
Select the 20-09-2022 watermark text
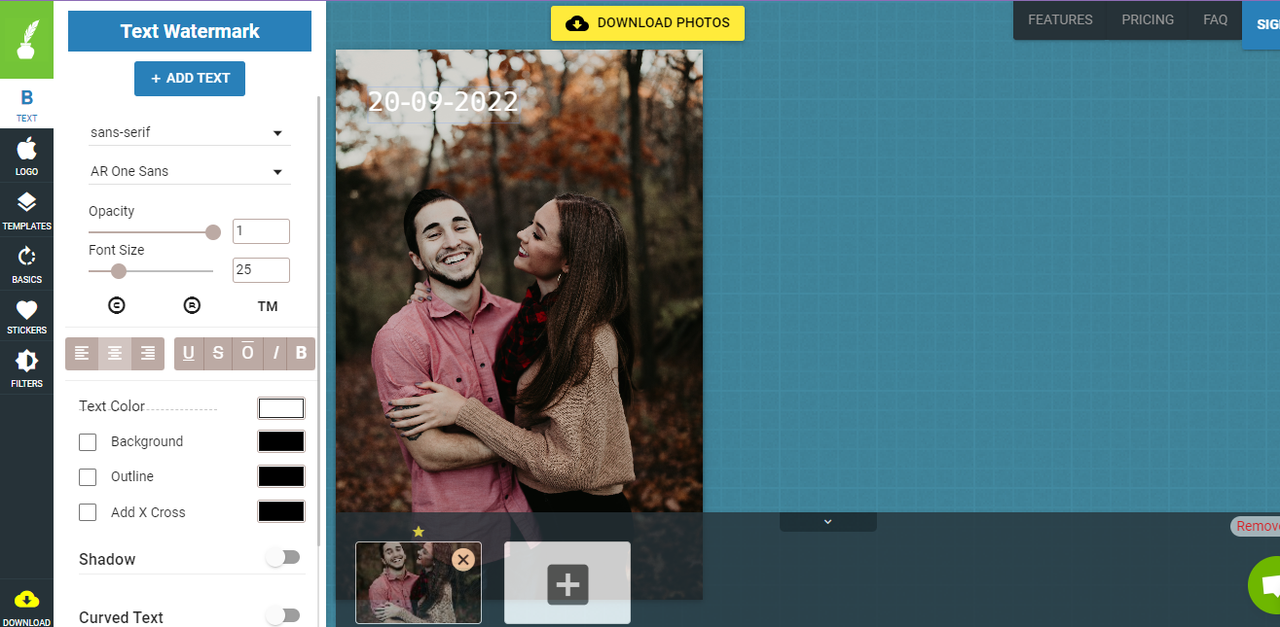point(442,102)
